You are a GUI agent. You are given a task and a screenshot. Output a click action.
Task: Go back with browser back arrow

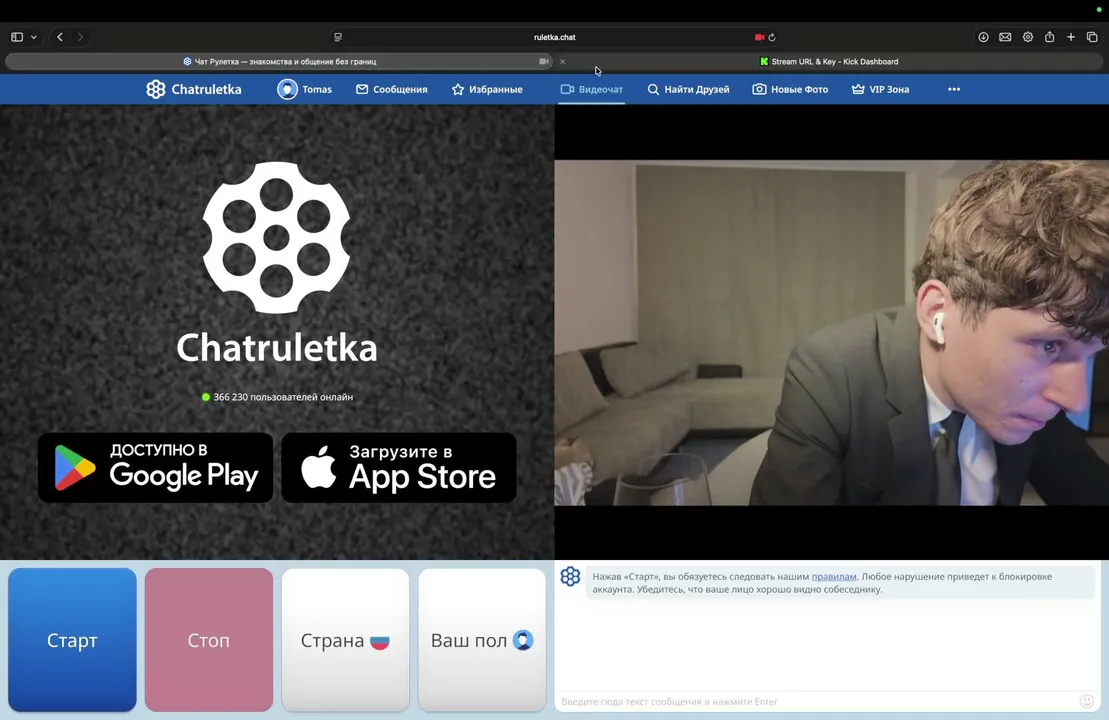coord(60,37)
